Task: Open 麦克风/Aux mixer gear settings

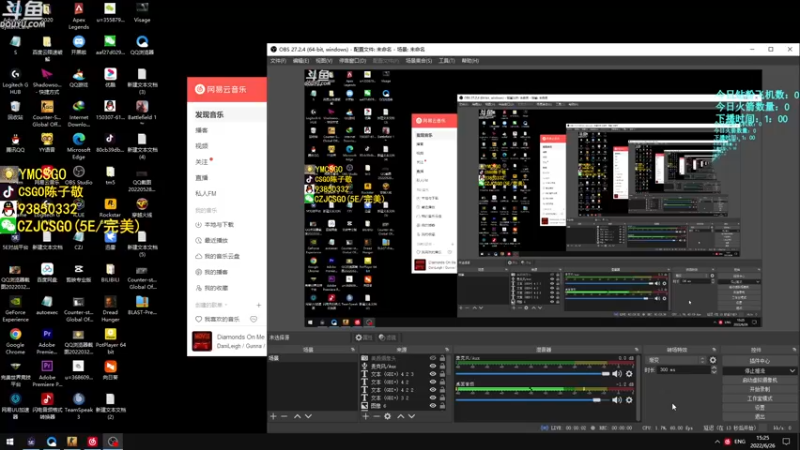Action: [629, 374]
